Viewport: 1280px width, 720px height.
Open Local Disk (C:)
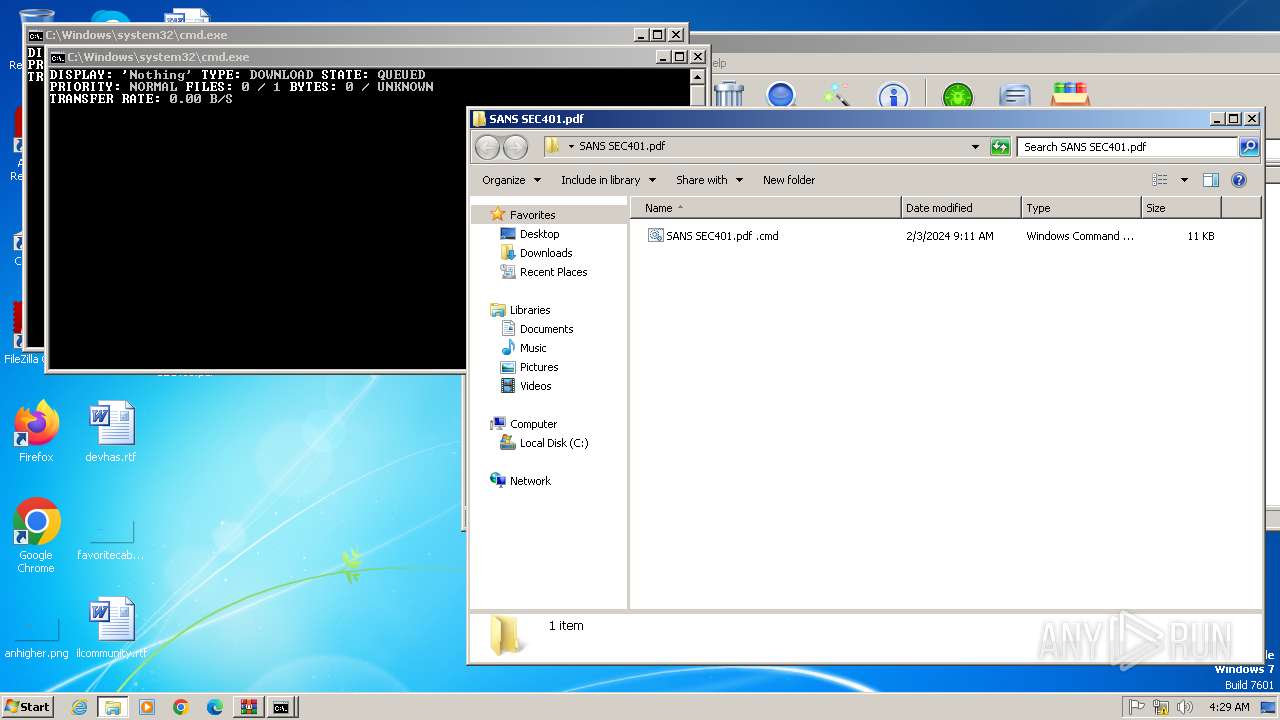coord(554,443)
